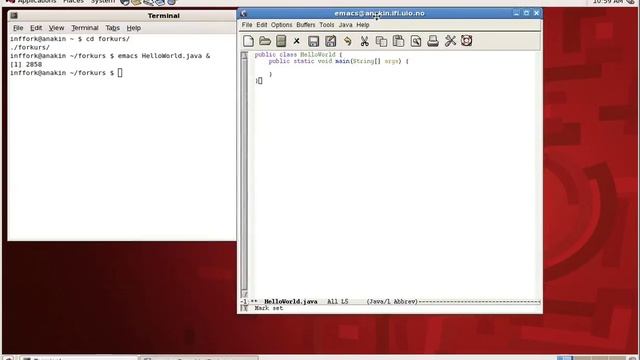Click the New file icon in Emacs toolbar

[x=248, y=41]
